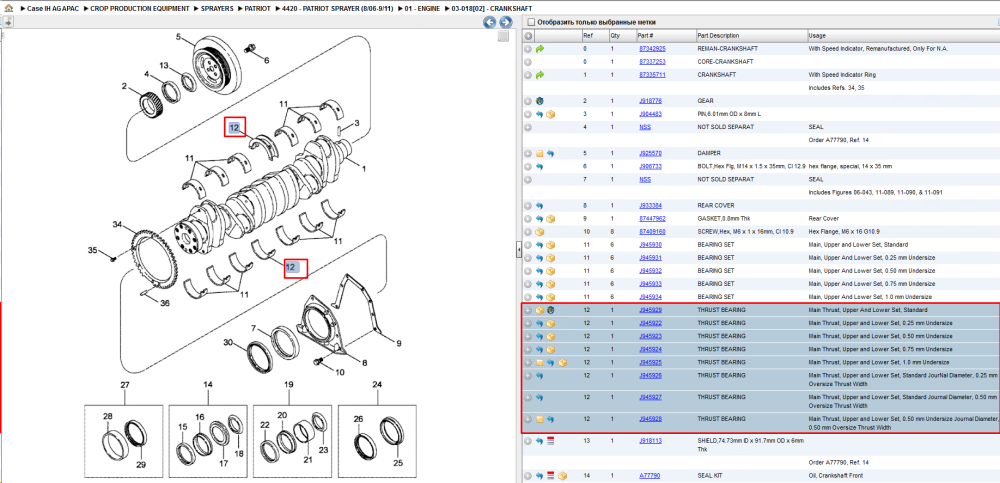Click upper callout 12 on the diagram
1000x483 pixels.
(235, 128)
